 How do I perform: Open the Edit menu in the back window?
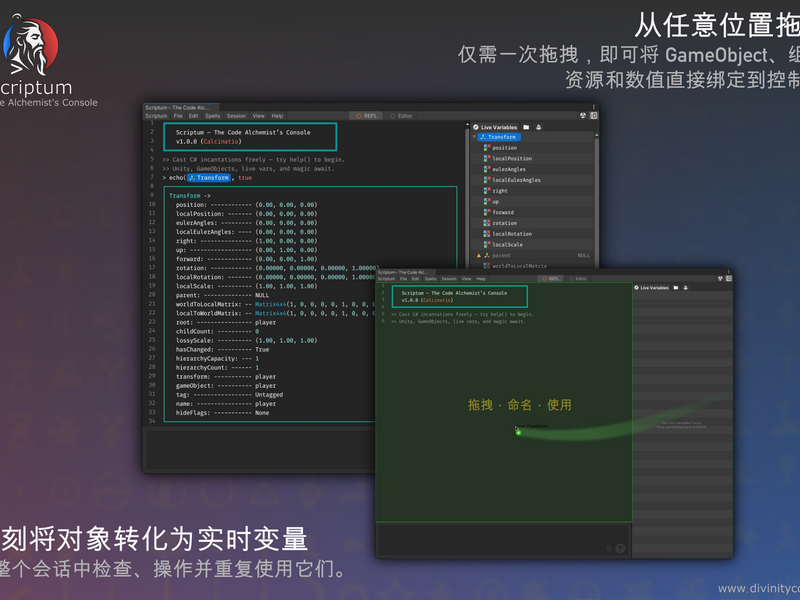193,116
